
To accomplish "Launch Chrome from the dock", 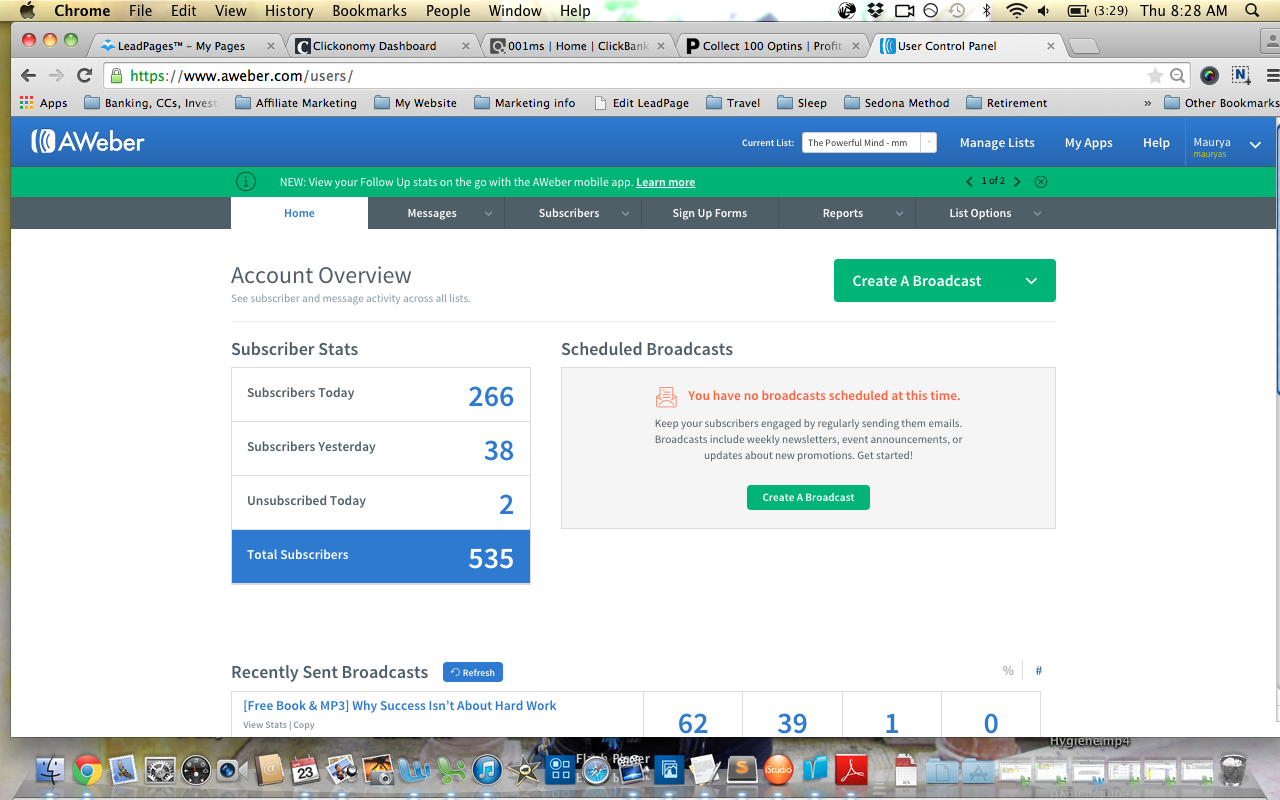I will coord(87,769).
